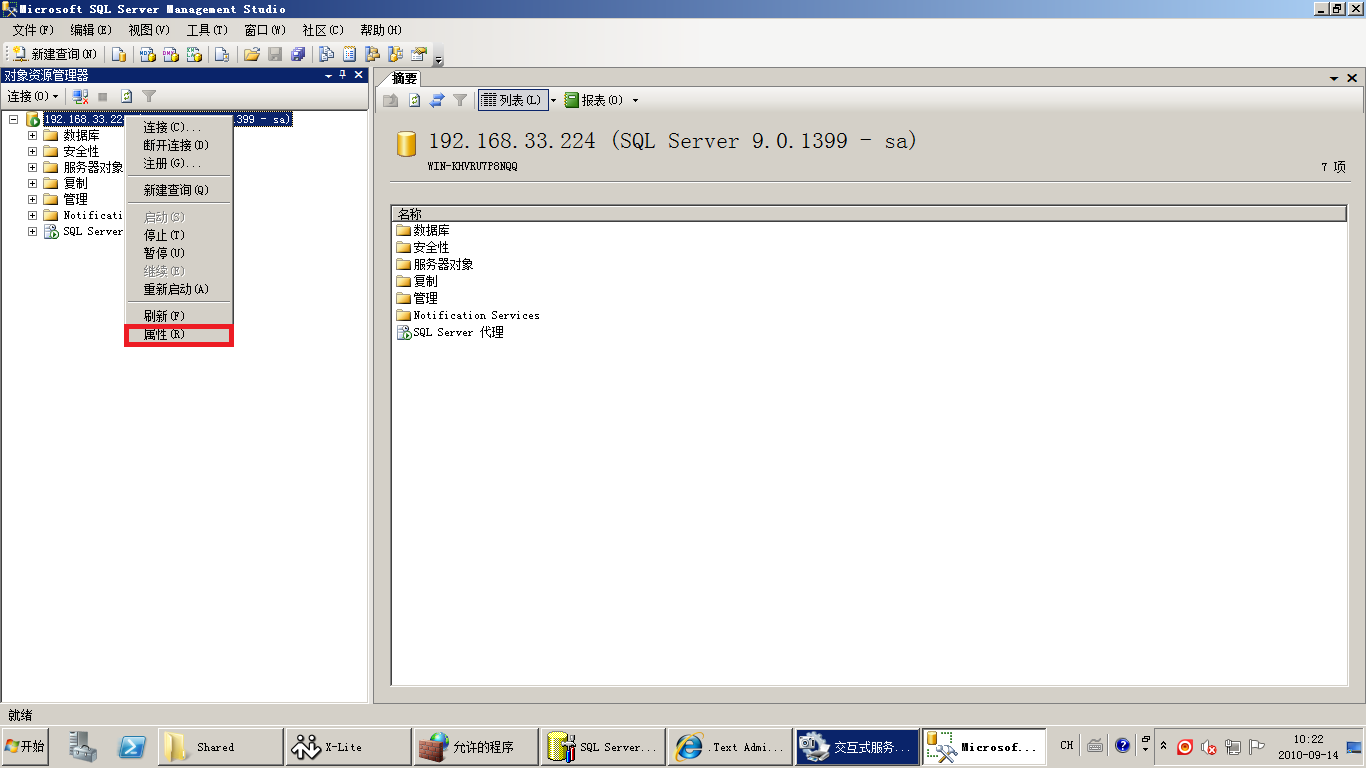Choose 停止(T) from the context menu
Screen dimensions: 1366x768
pyautogui.click(x=179, y=235)
